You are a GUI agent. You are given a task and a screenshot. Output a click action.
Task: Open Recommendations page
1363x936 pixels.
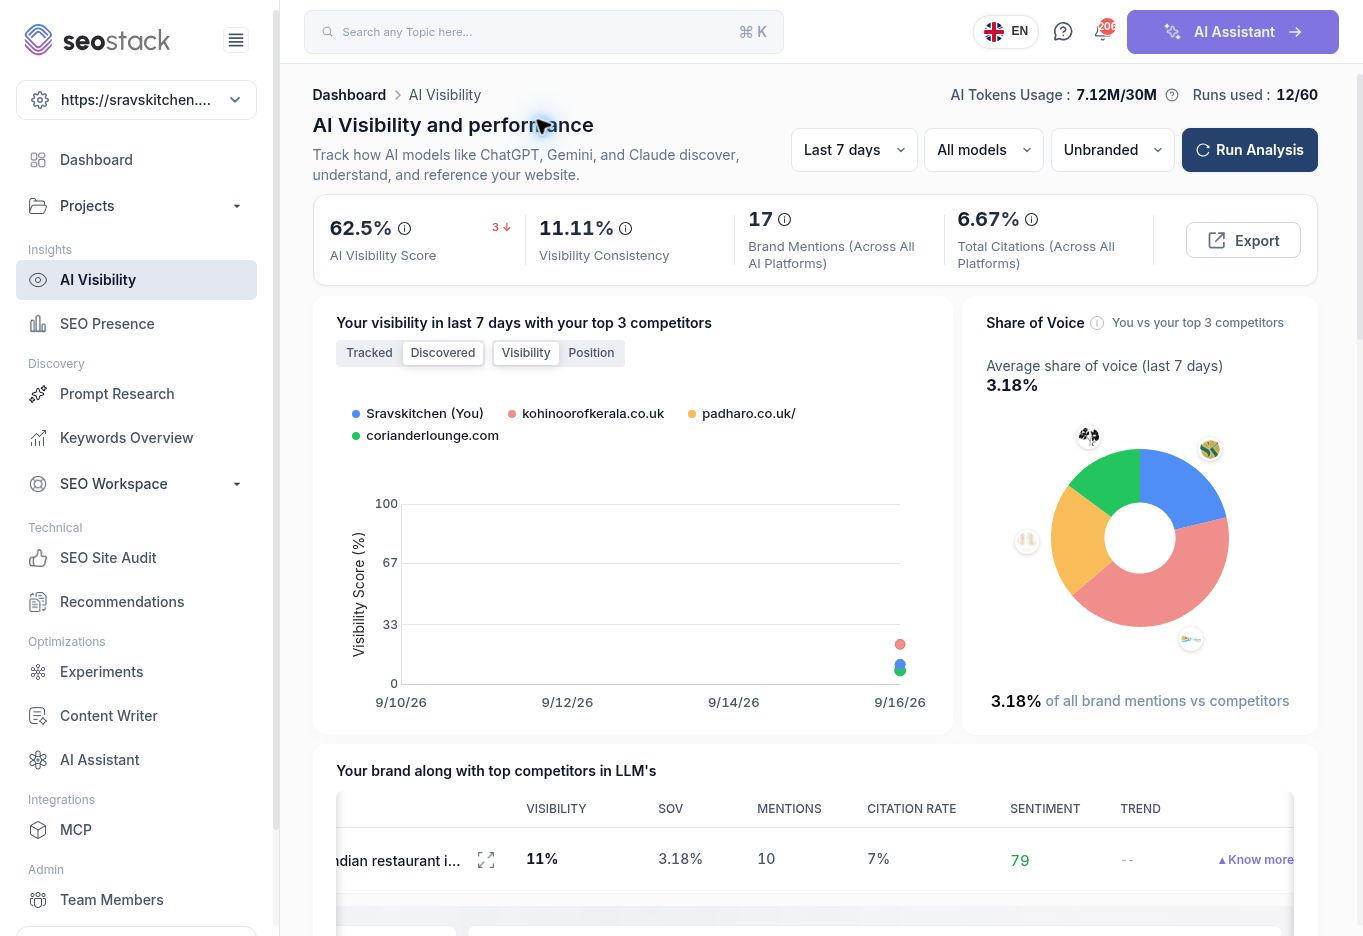click(137, 602)
